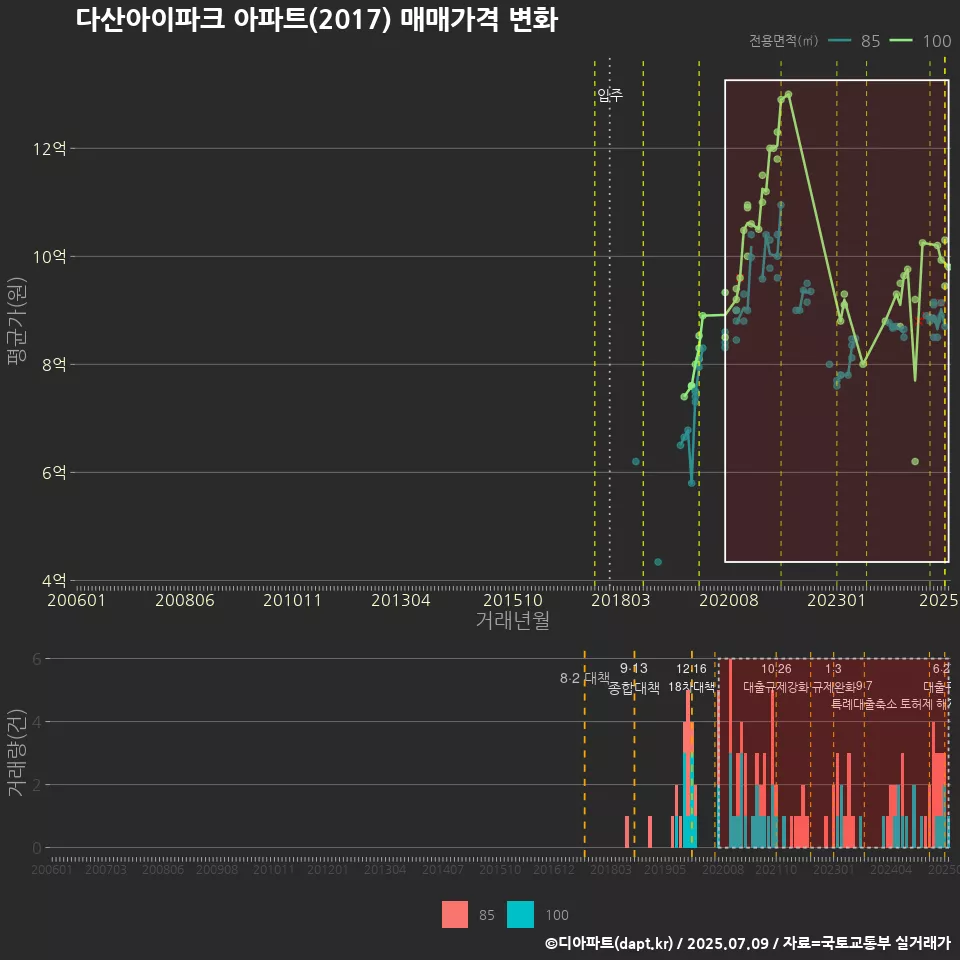Click the 201803 label on price chart axis
This screenshot has width=960, height=960.
coord(620,600)
